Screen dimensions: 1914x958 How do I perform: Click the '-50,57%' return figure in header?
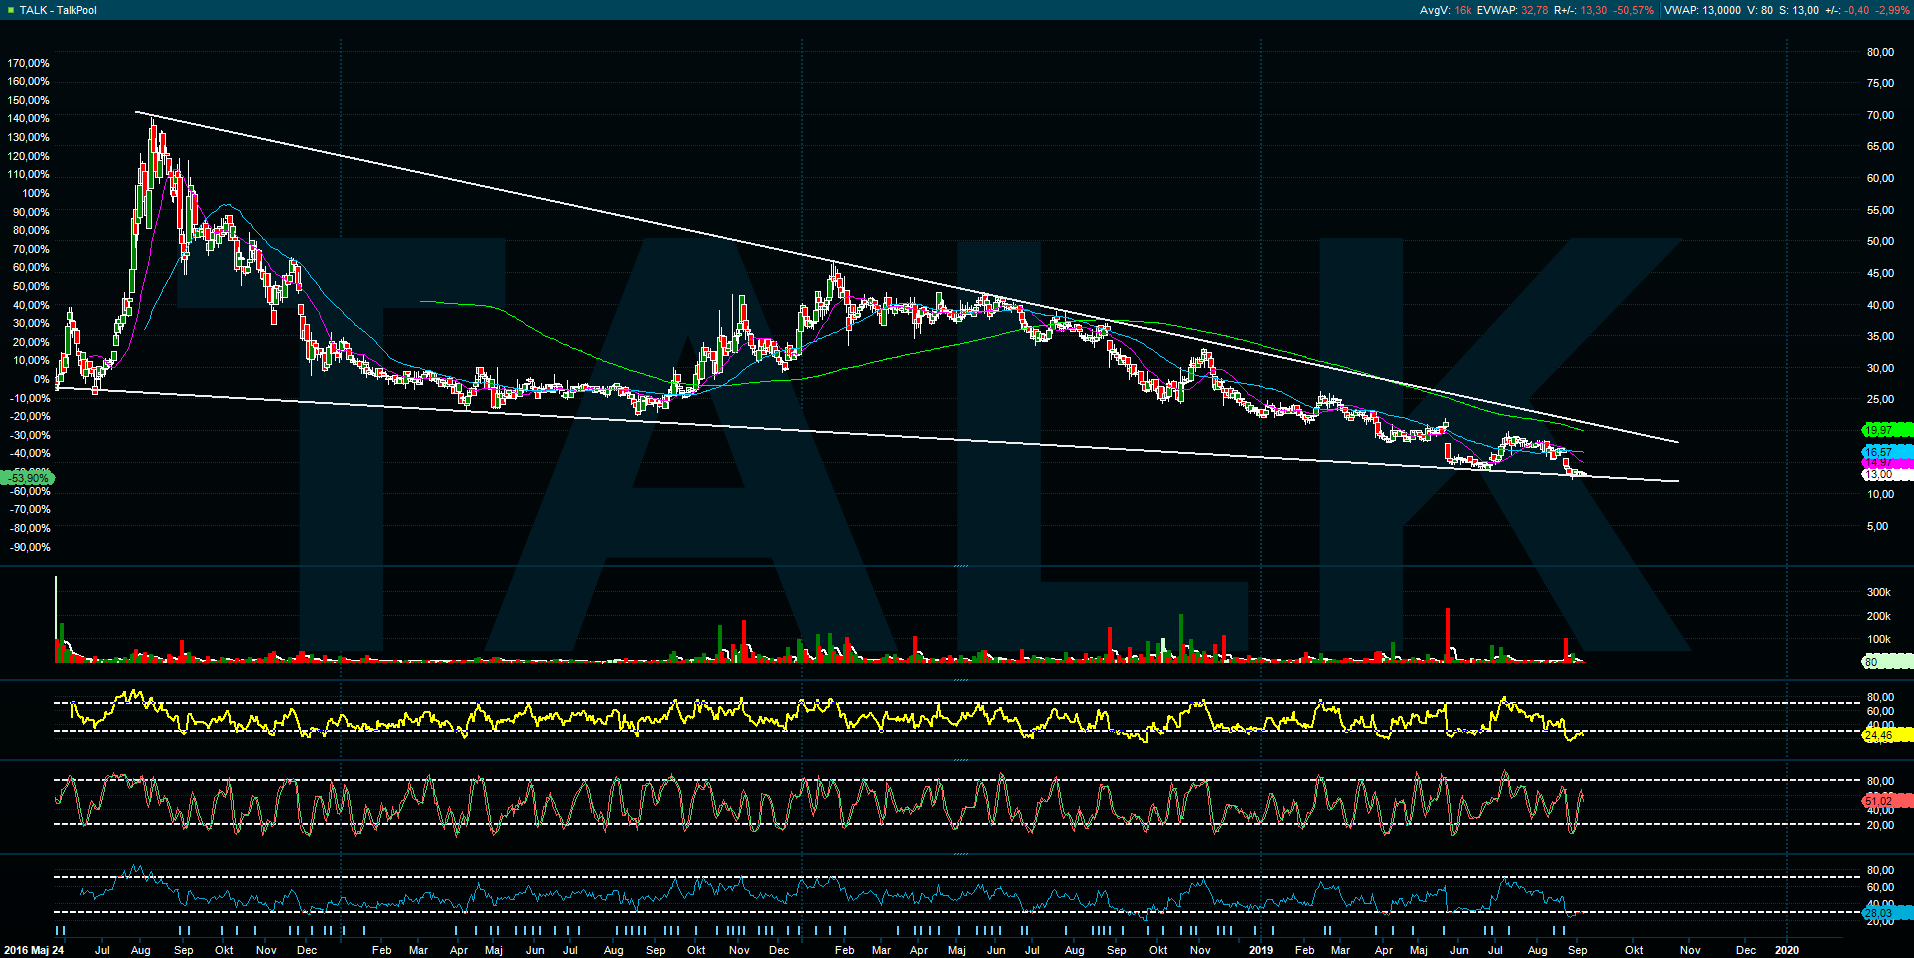click(1634, 10)
